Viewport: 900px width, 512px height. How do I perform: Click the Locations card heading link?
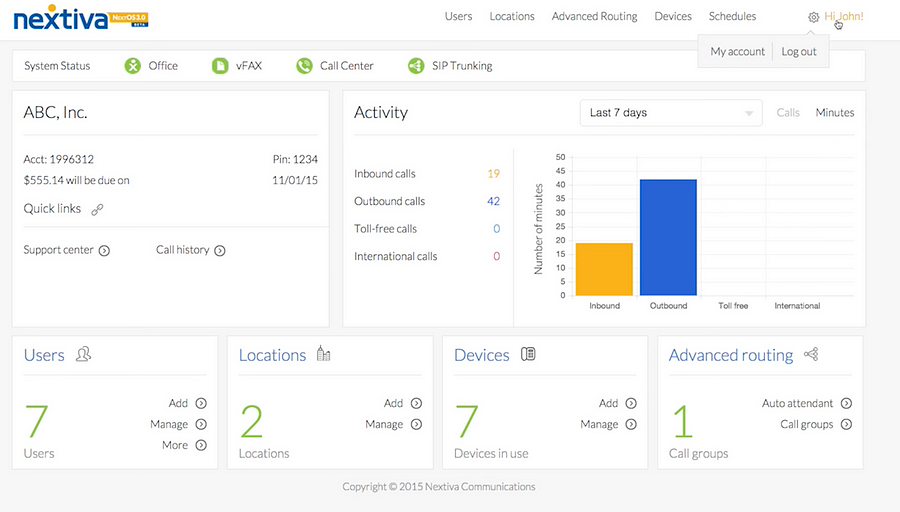coord(273,355)
